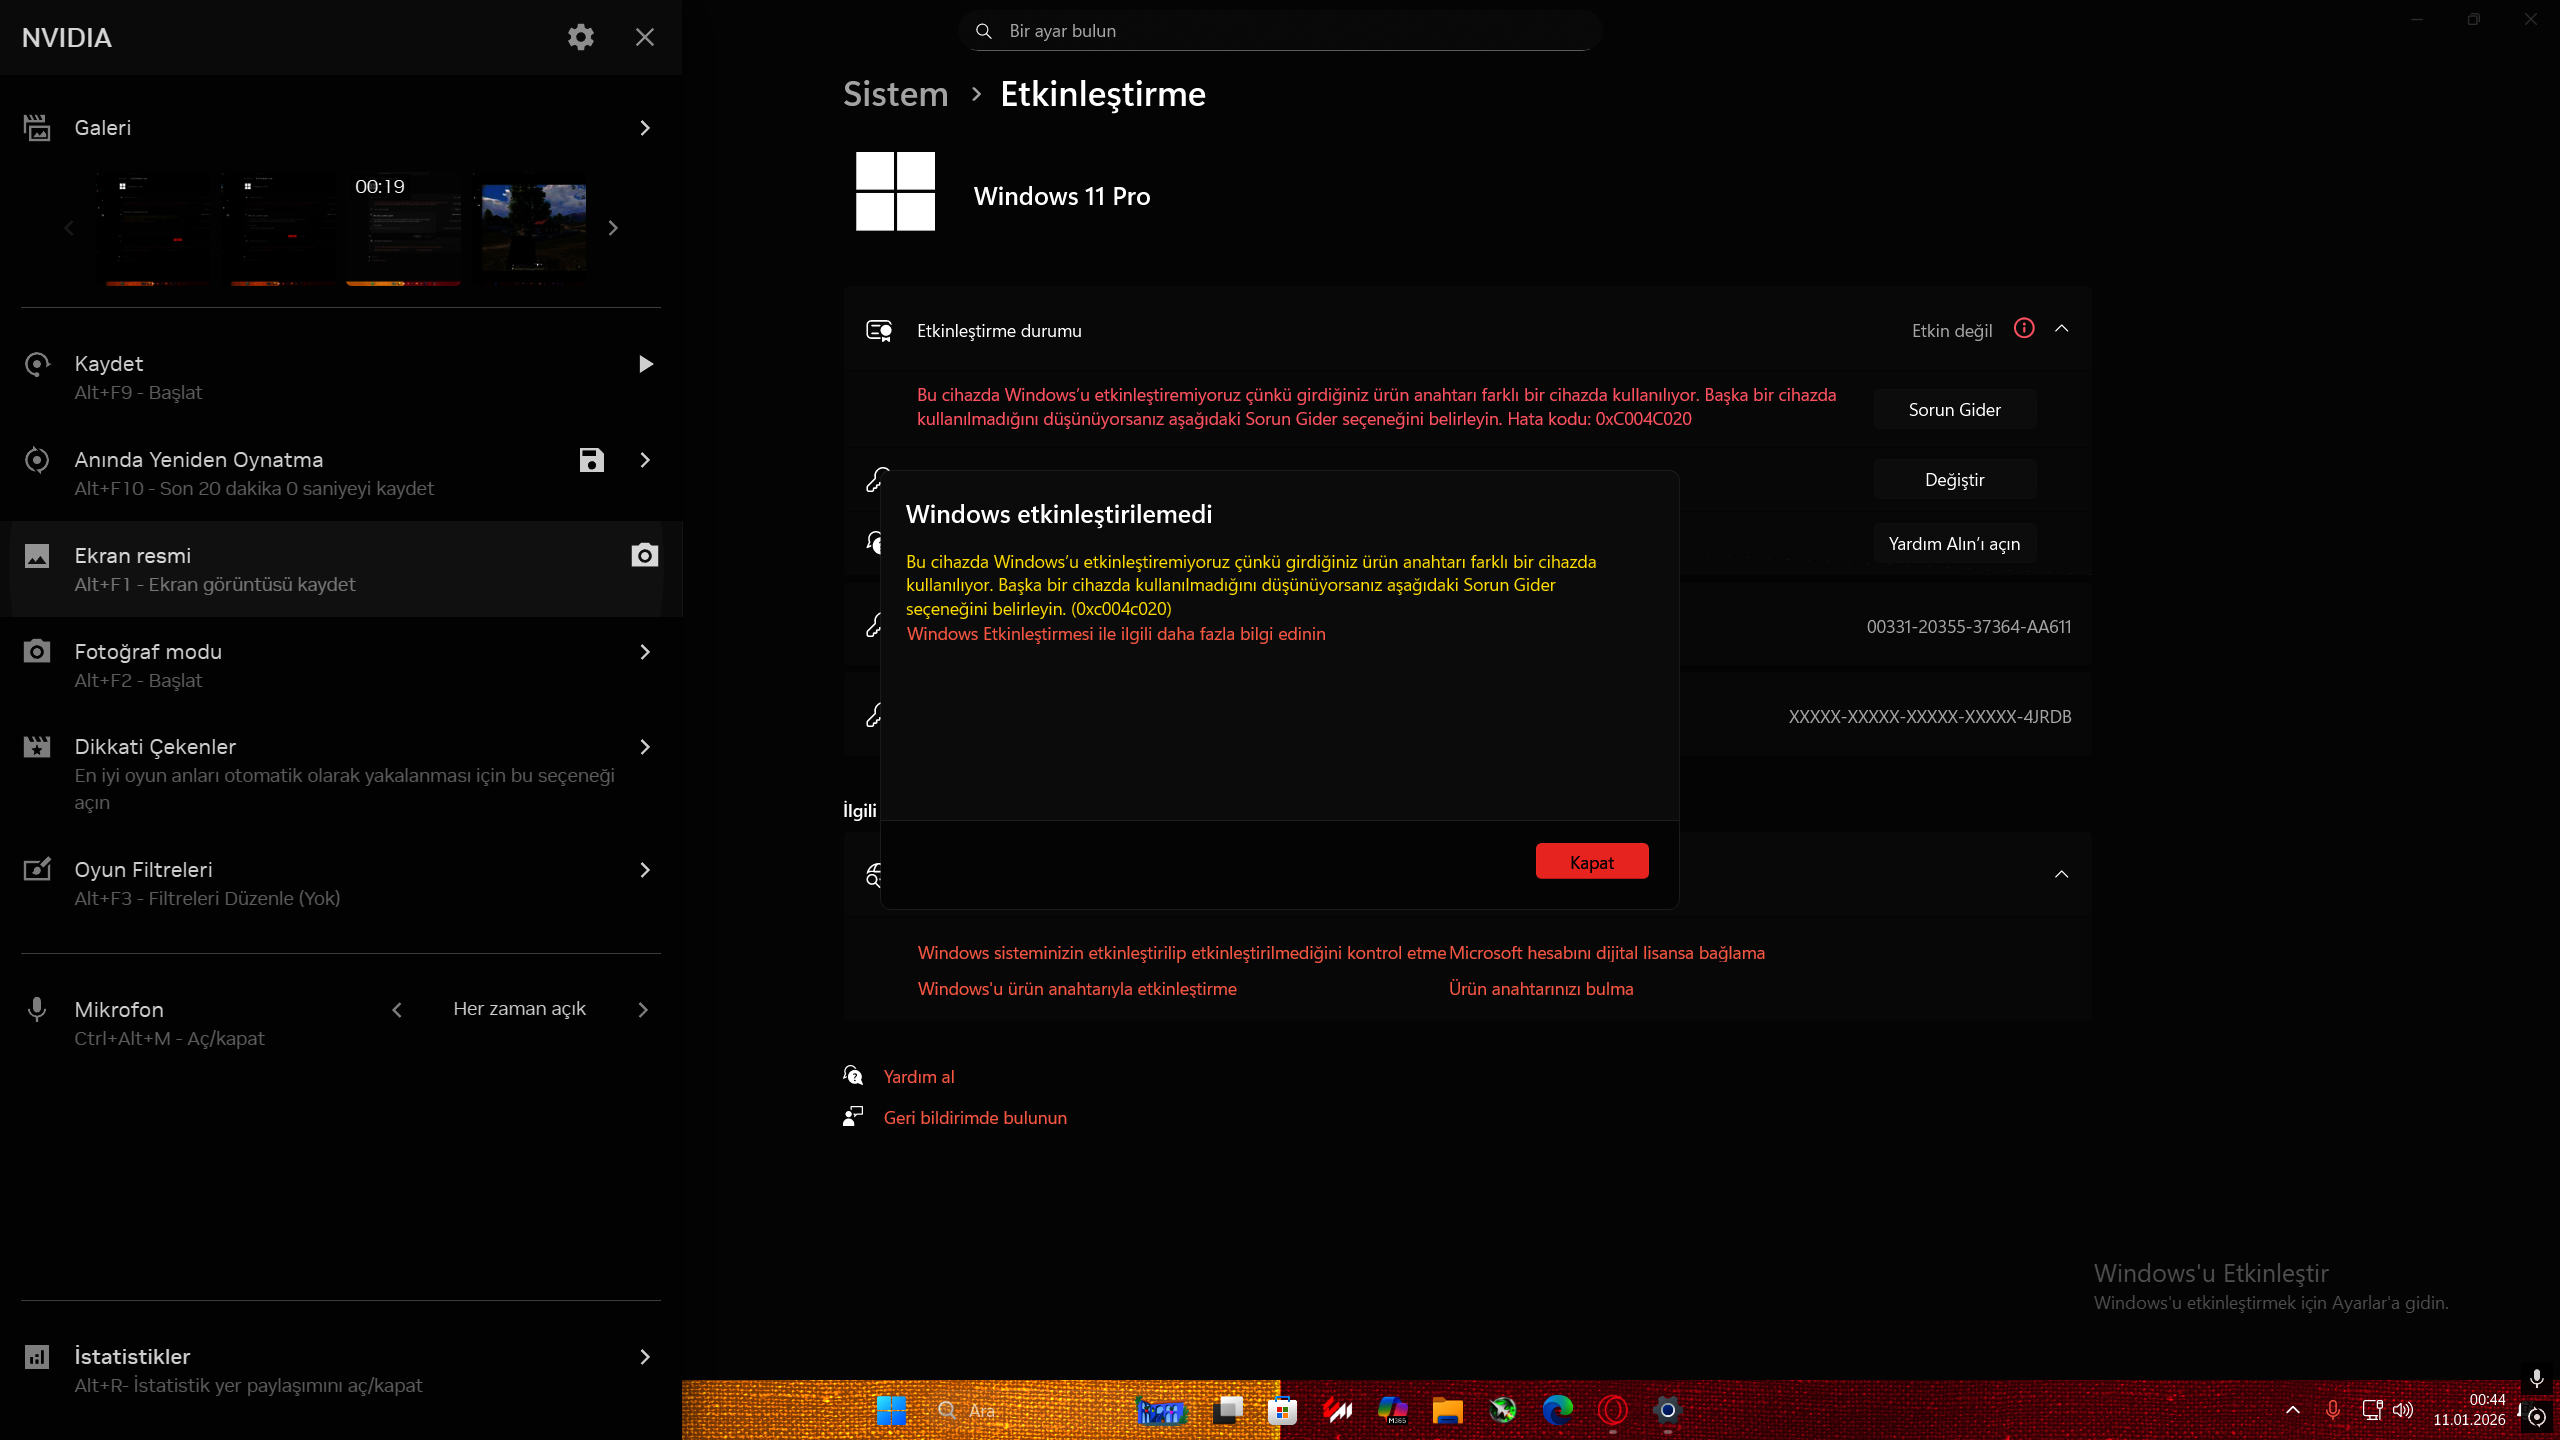This screenshot has width=2560, height=1440.
Task: Open 'Ürün anahtarınızı bulma' link
Action: [1541, 989]
